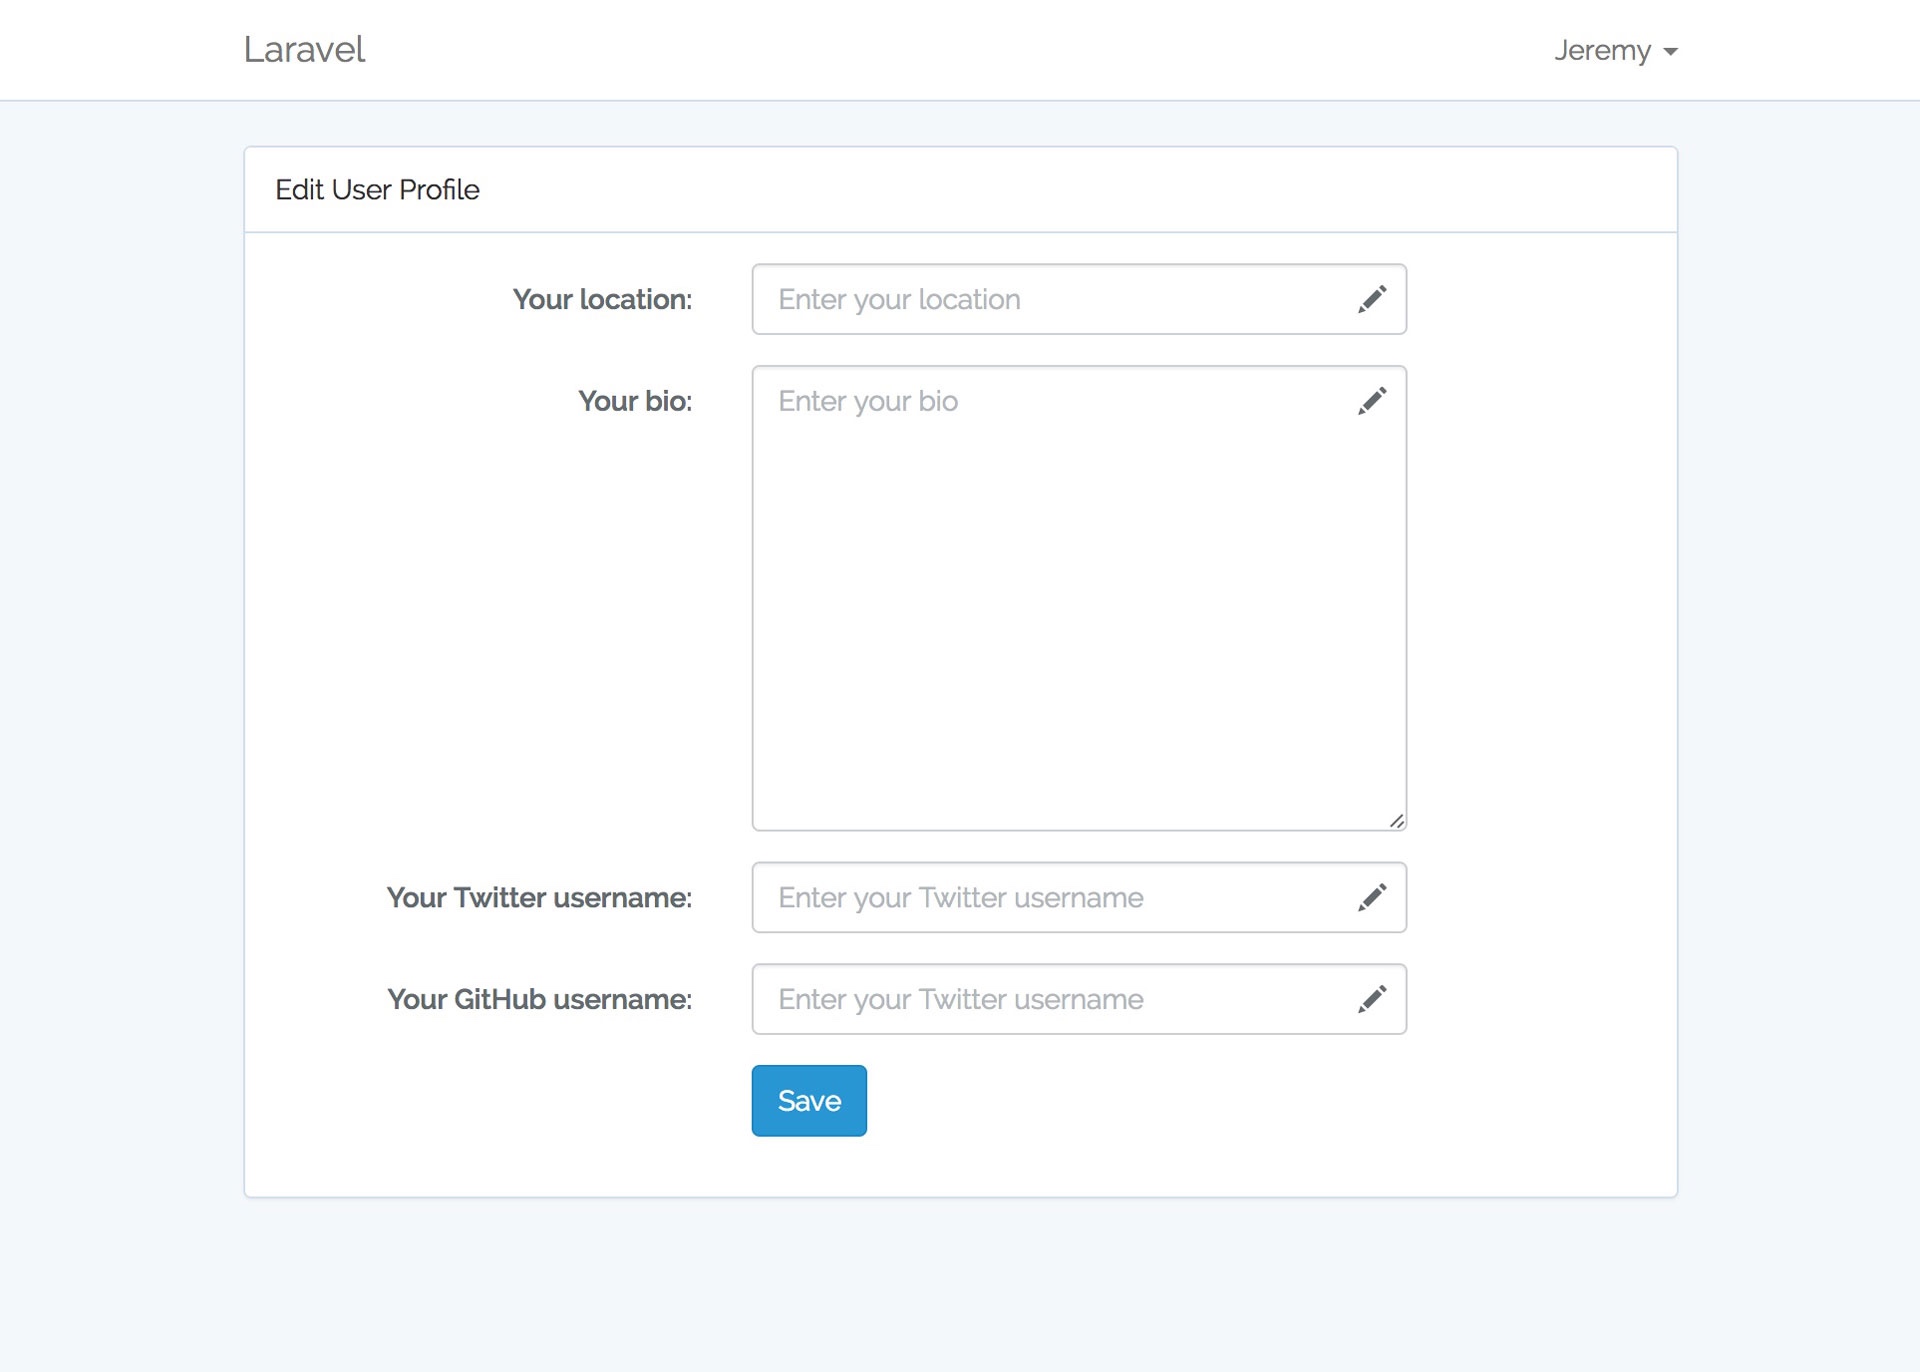Click the 'Edit User Profile' panel heading
The width and height of the screenshot is (1920, 1372).
(x=377, y=190)
